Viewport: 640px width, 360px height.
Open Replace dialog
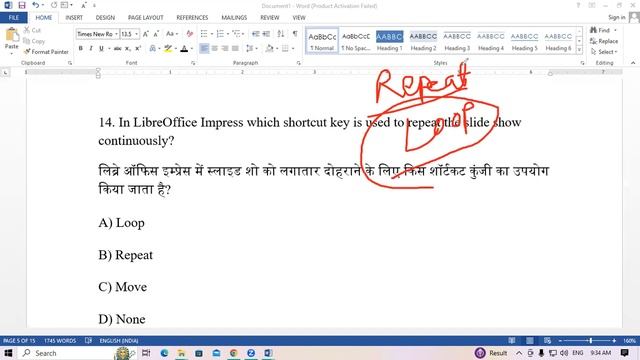[604, 41]
